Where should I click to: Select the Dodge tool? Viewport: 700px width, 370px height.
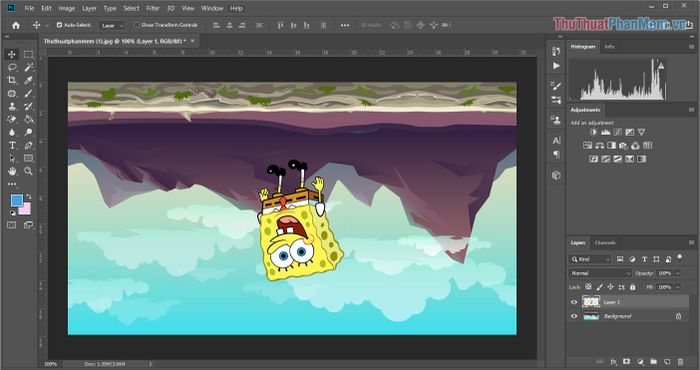point(29,132)
